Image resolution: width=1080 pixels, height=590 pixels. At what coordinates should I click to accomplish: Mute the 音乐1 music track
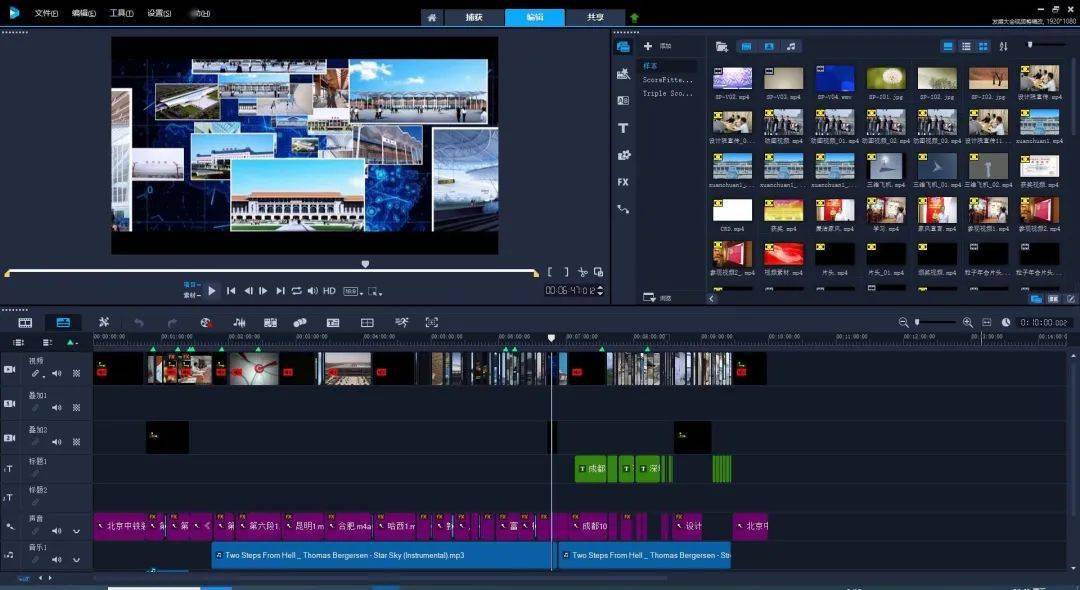[x=57, y=559]
